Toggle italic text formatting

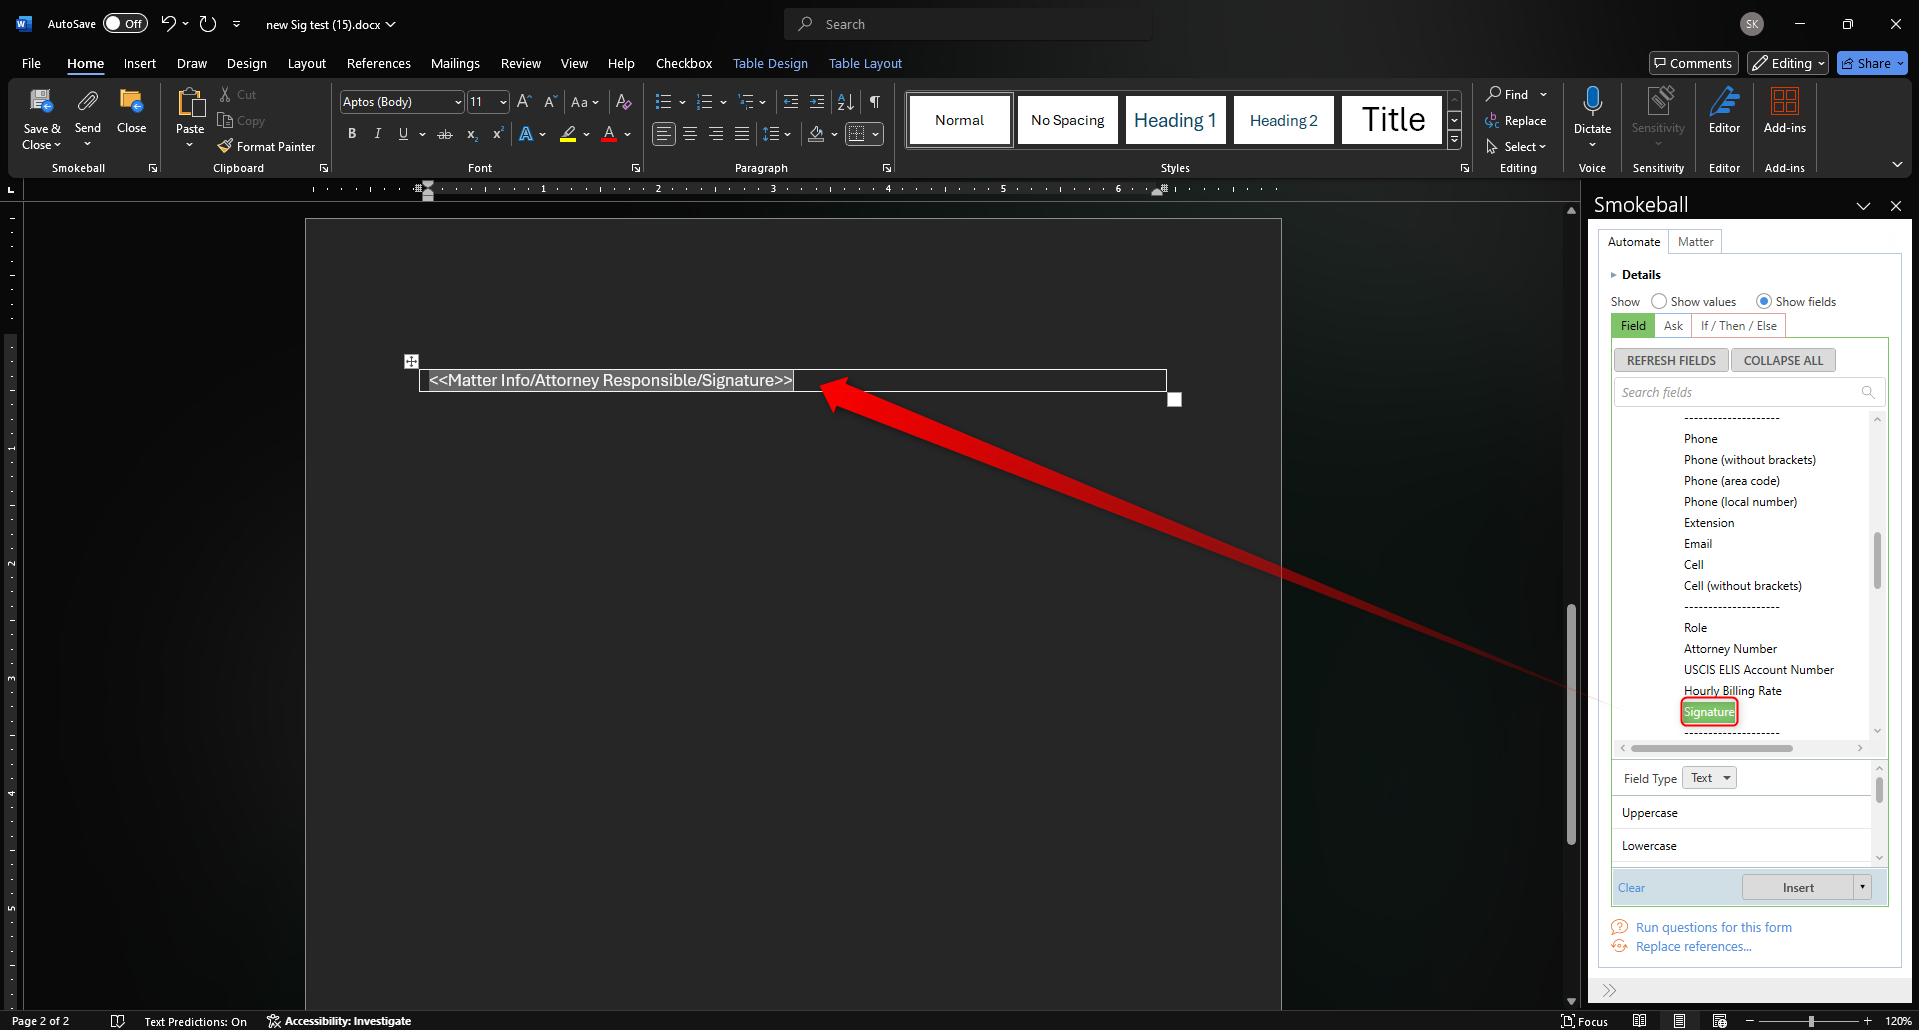coord(377,134)
